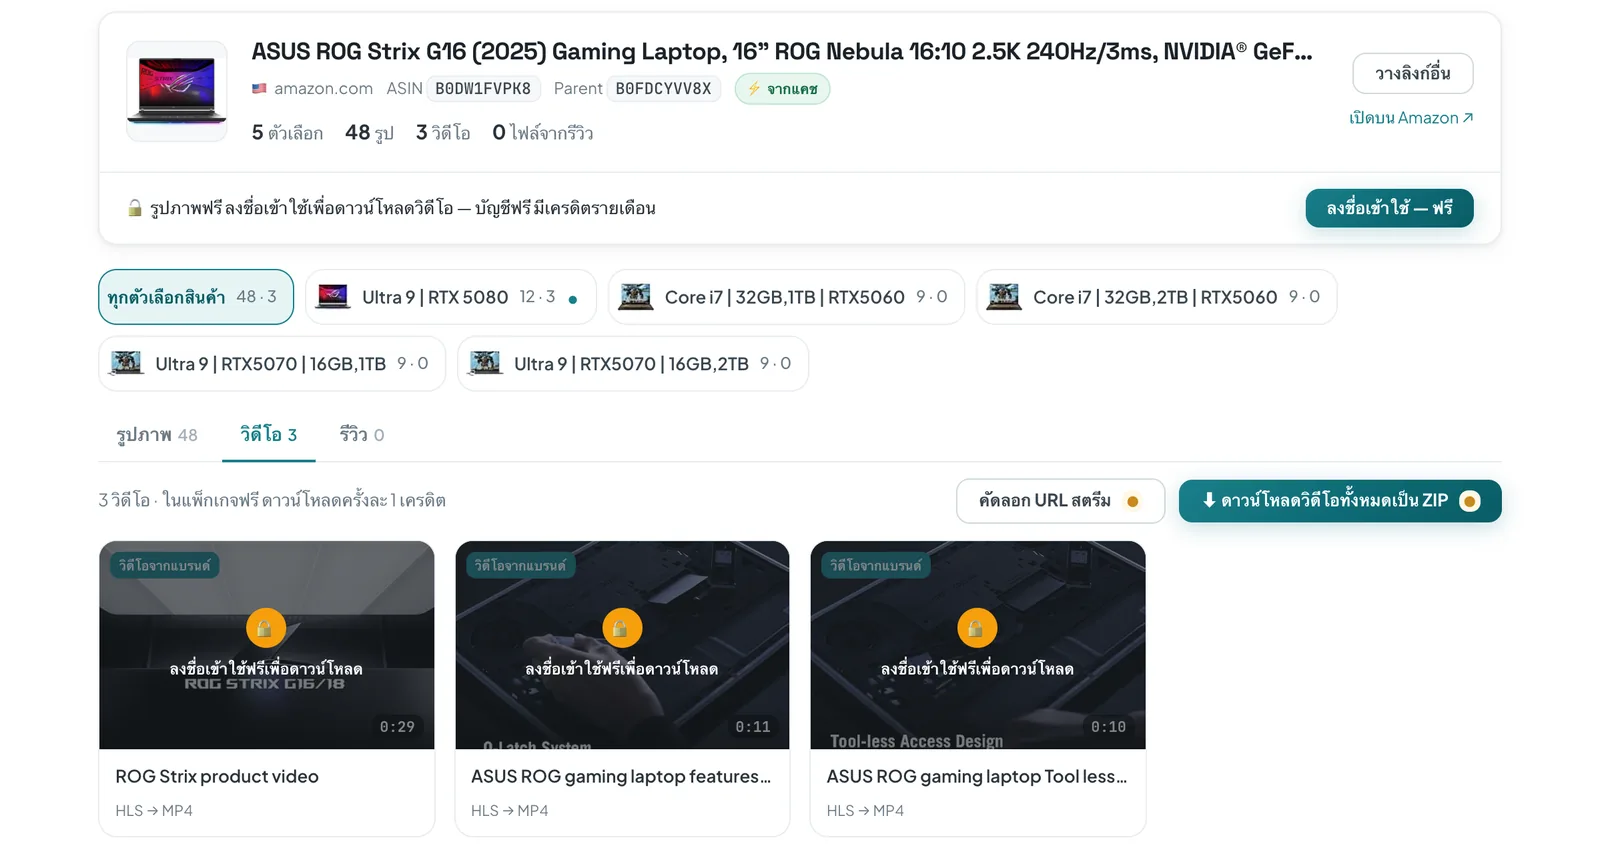The image size is (1600, 850).
Task: Click the laptop icon in the Ultra 9 RTX 5080 chip
Action: [x=333, y=296]
